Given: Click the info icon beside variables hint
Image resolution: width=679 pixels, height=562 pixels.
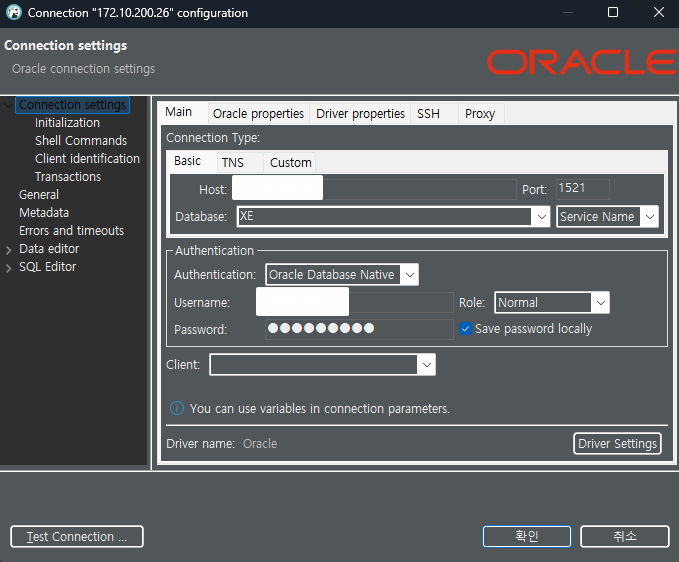Looking at the screenshot, I should coord(177,408).
